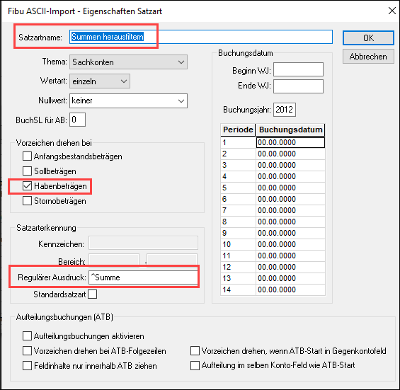Select Buchungsdatum cell for period 3
The height and width of the screenshot is (390, 400).
(x=290, y=165)
